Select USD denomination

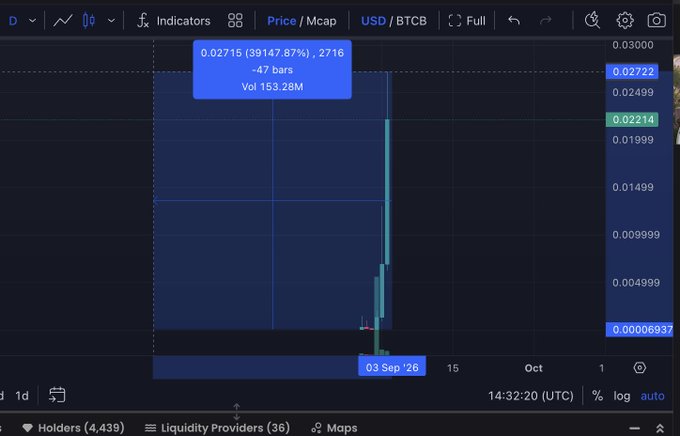coord(373,21)
